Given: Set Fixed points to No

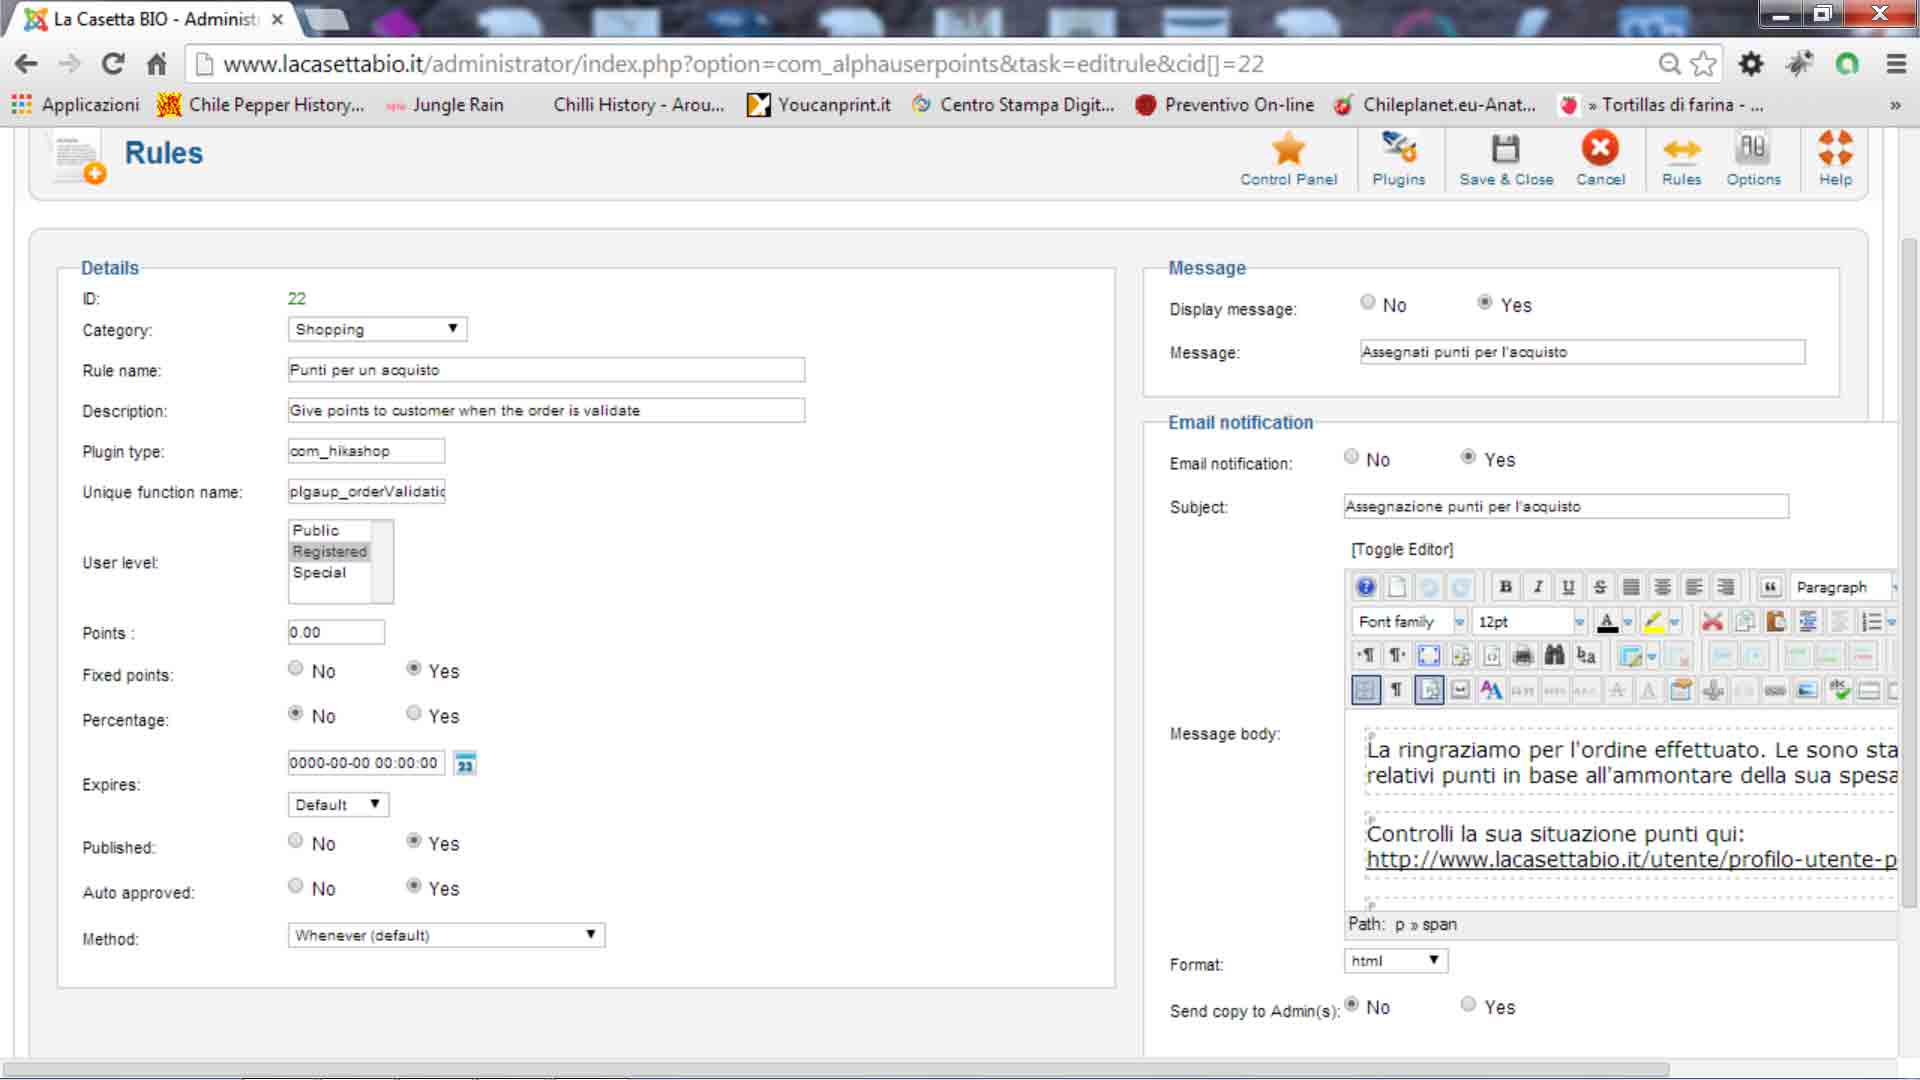Looking at the screenshot, I should click(296, 669).
